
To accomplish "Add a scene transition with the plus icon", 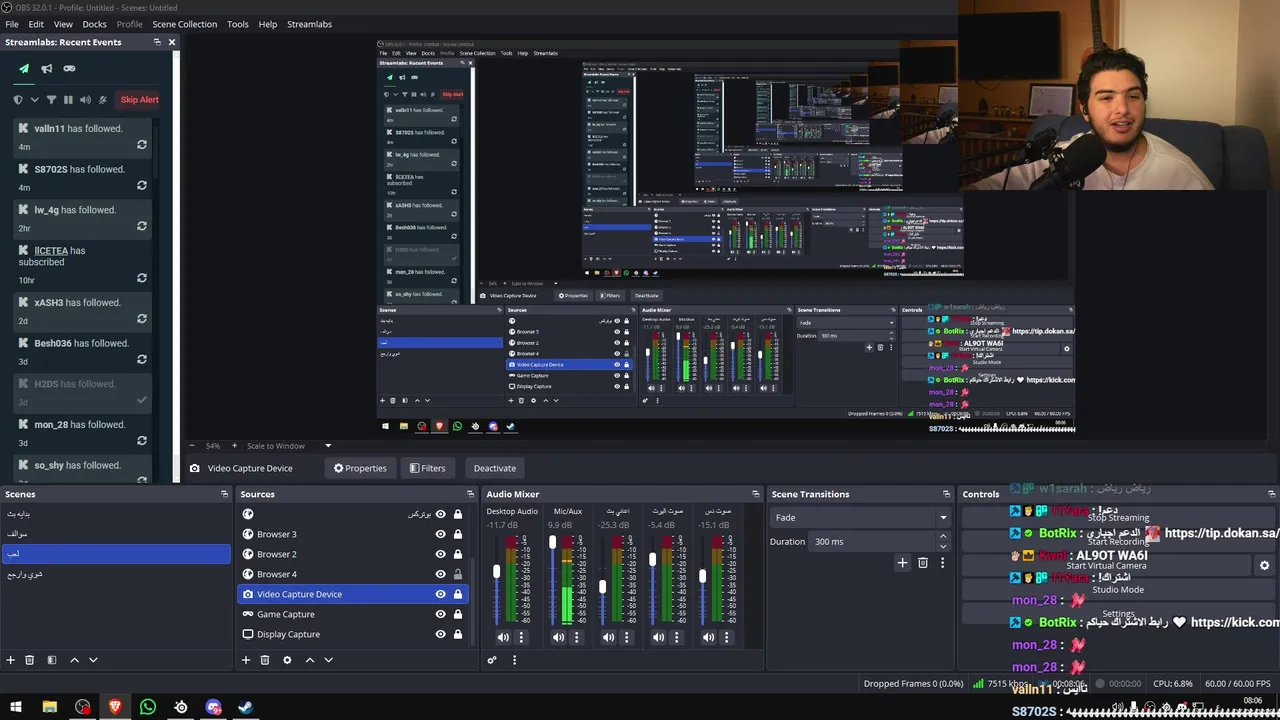I will point(902,563).
